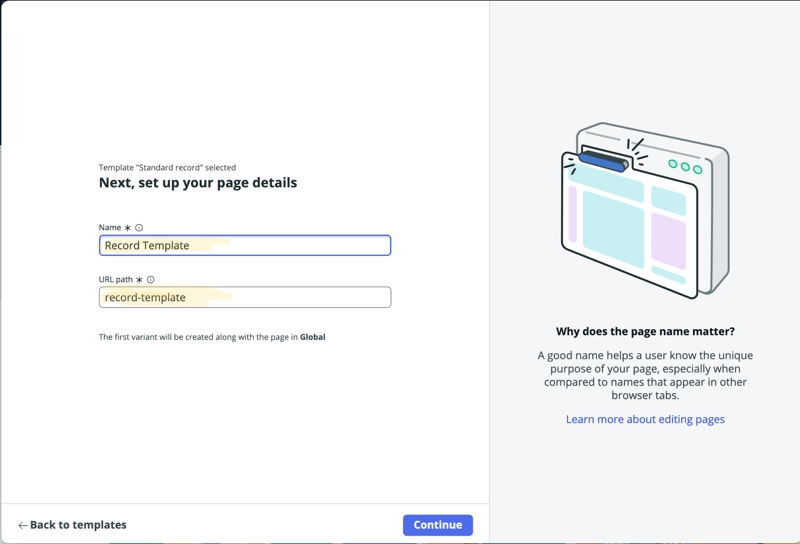Focus the URL path field with record-template
The width and height of the screenshot is (800, 544).
point(245,297)
